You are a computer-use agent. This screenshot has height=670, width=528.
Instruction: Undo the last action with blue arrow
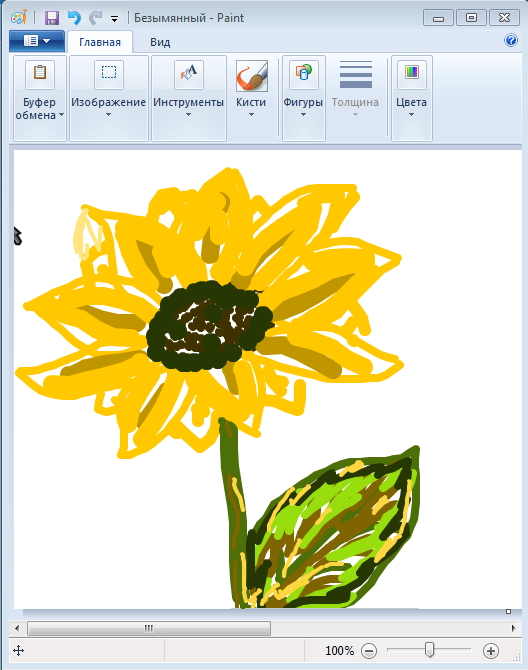(74, 18)
